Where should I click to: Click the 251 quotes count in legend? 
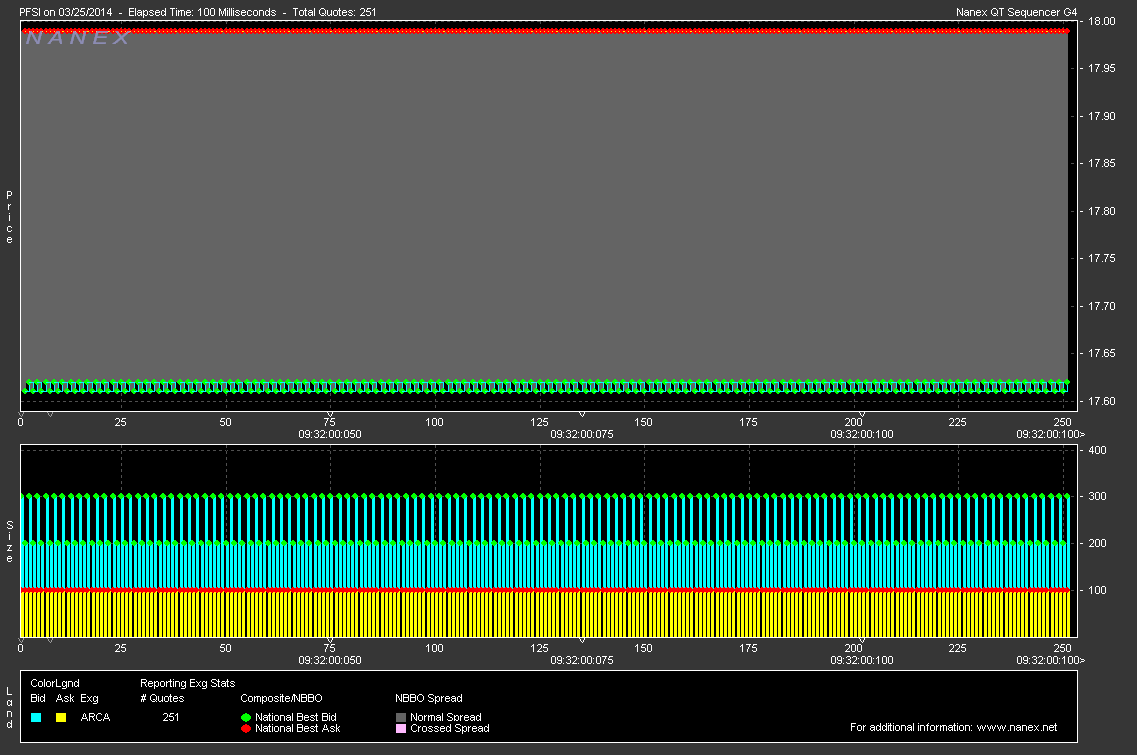pos(170,717)
